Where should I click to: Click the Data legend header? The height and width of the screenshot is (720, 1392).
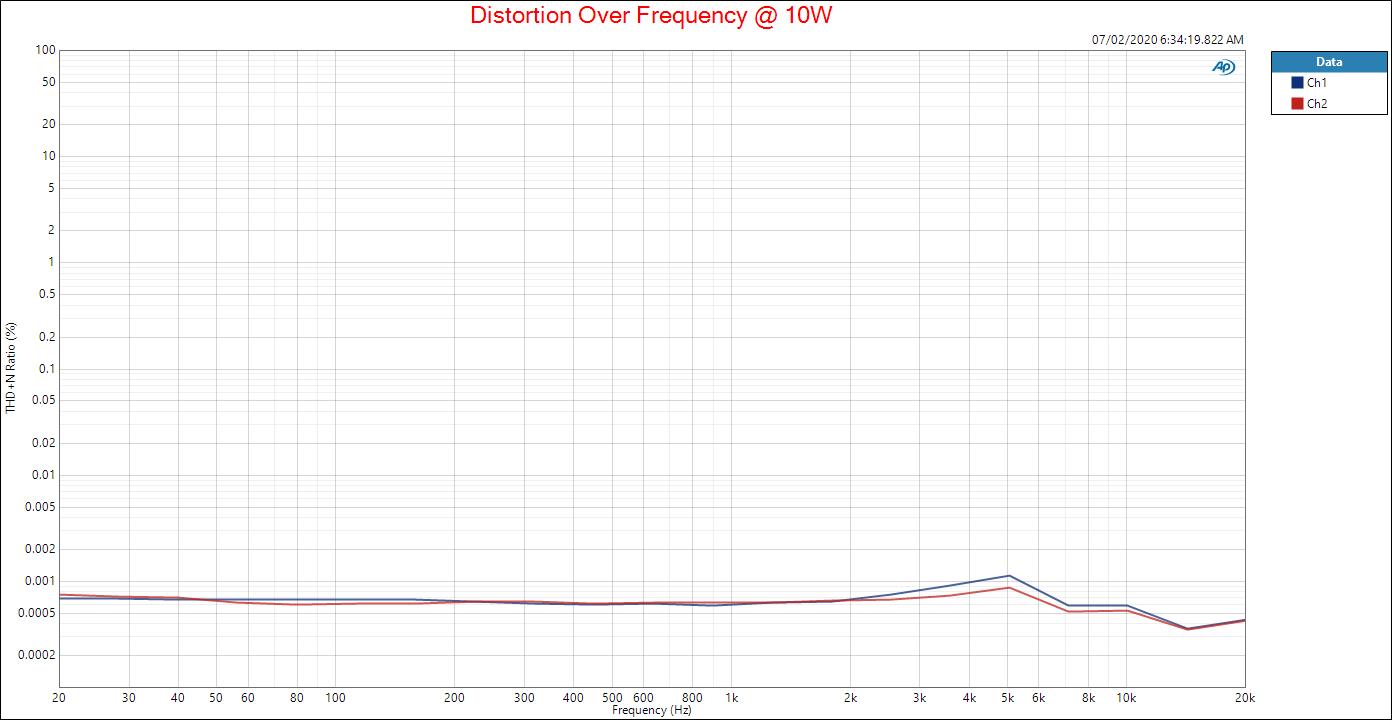pos(1329,62)
